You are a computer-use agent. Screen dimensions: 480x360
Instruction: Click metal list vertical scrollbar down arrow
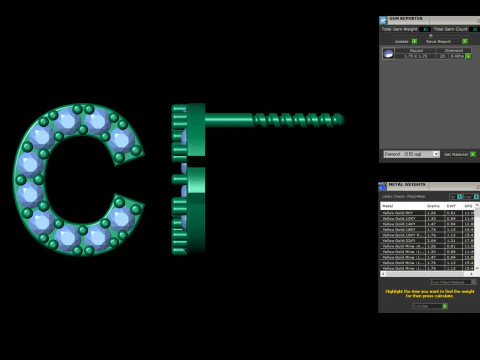[477, 268]
